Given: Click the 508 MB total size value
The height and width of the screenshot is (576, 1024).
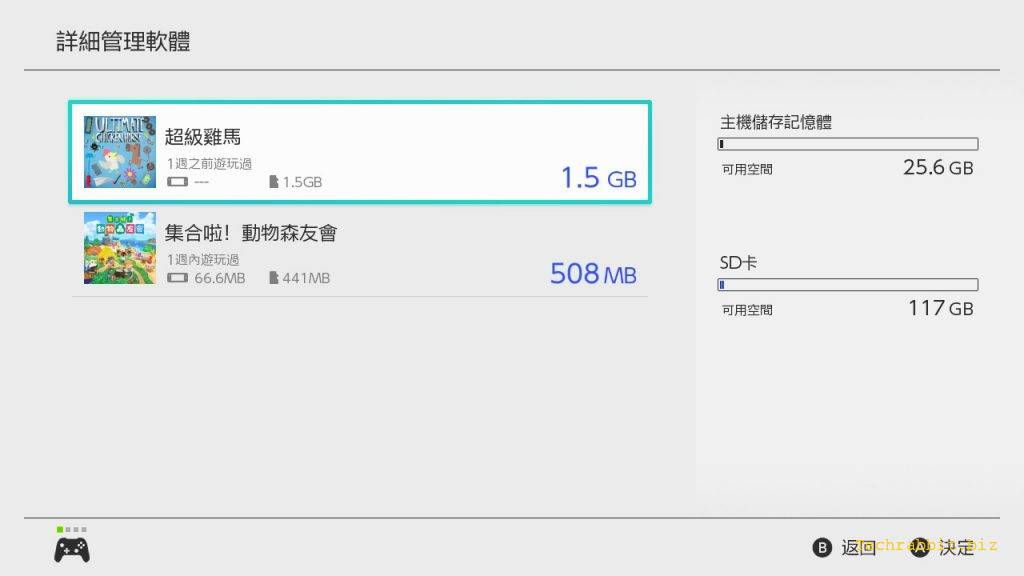Looking at the screenshot, I should tap(593, 273).
